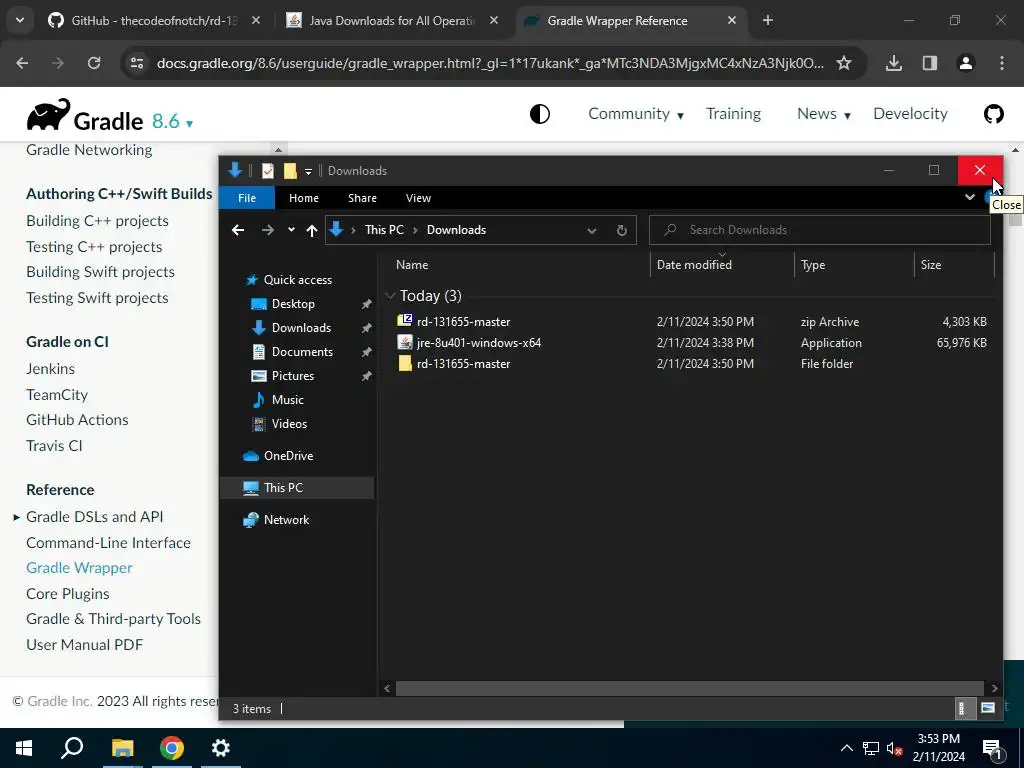Open the Jenkins docs link
Screen dimensions: 1024x768
[x=50, y=368]
